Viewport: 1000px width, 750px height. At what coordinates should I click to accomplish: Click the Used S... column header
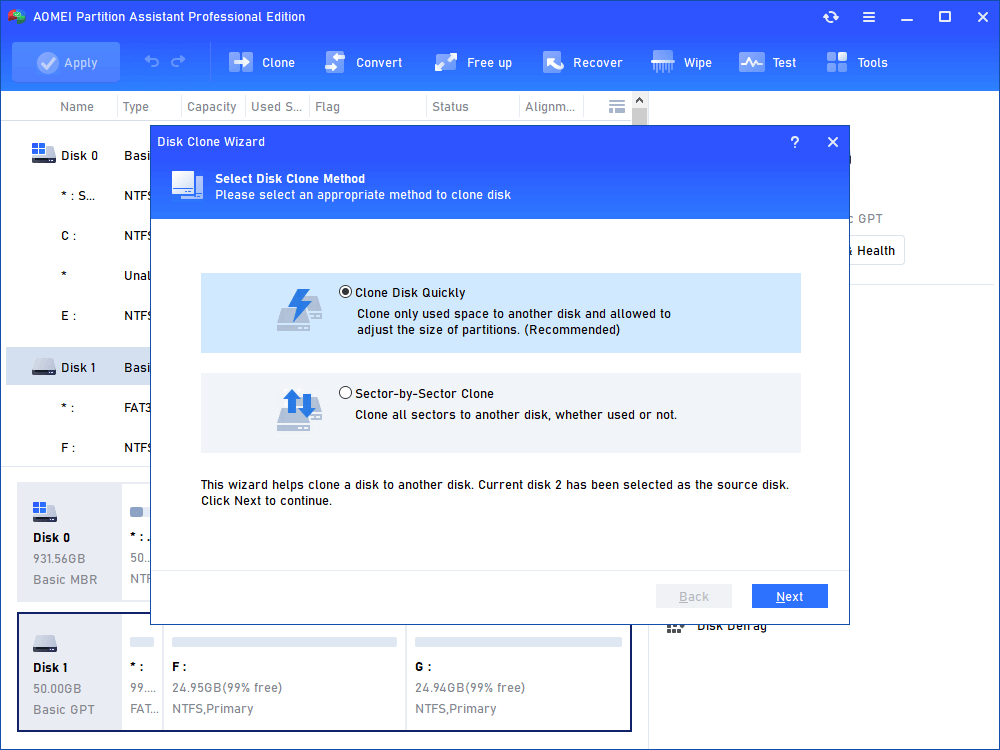(276, 107)
